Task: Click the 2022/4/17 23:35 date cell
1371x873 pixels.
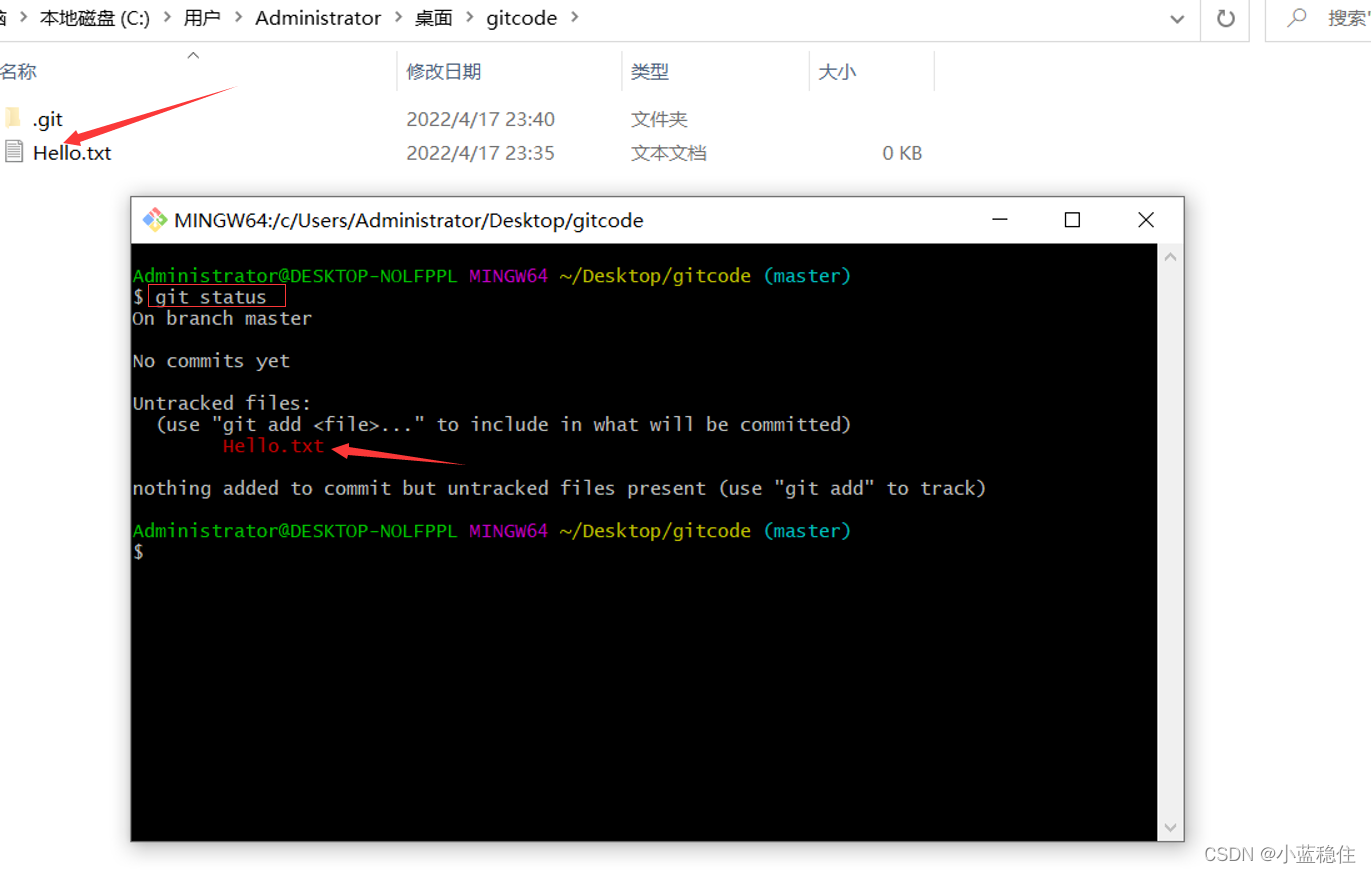Action: point(480,153)
